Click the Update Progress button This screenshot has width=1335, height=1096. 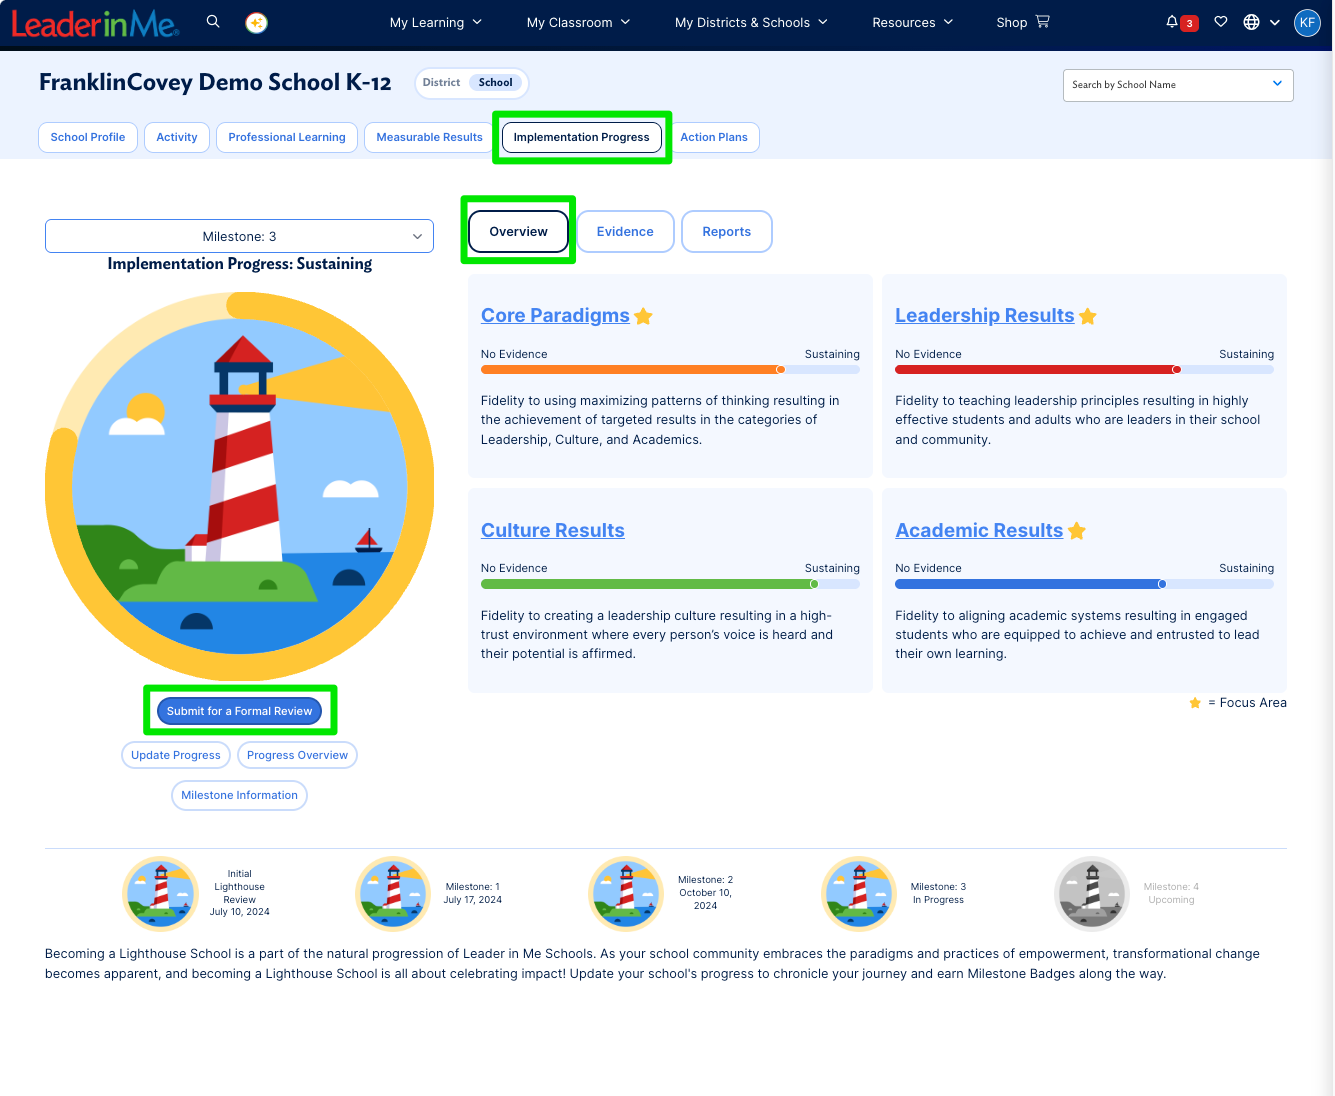coord(176,755)
